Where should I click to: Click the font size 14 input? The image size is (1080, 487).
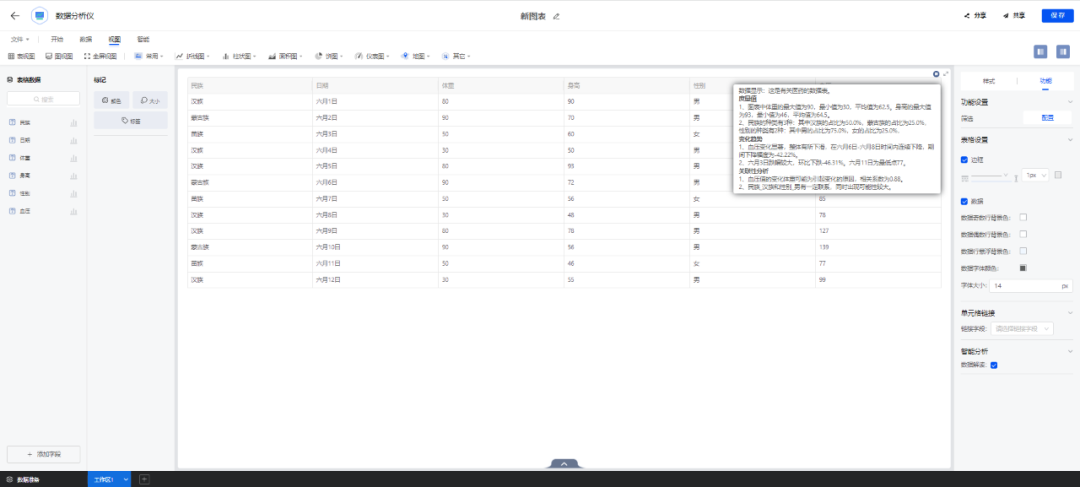coord(1031,285)
